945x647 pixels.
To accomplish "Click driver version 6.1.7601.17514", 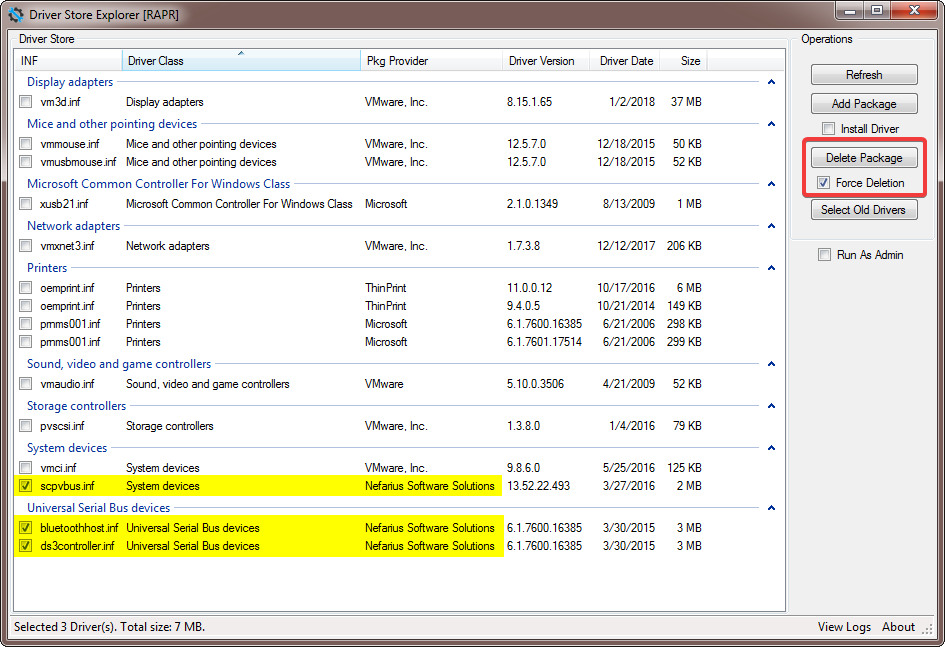I will pos(544,342).
